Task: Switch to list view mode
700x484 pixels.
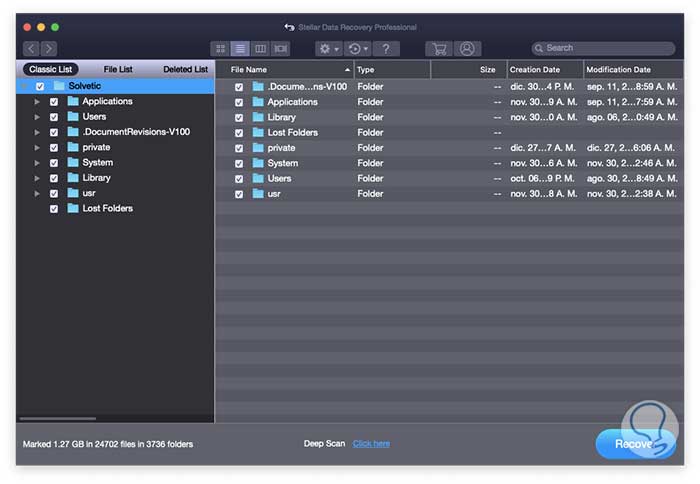Action: [x=240, y=49]
